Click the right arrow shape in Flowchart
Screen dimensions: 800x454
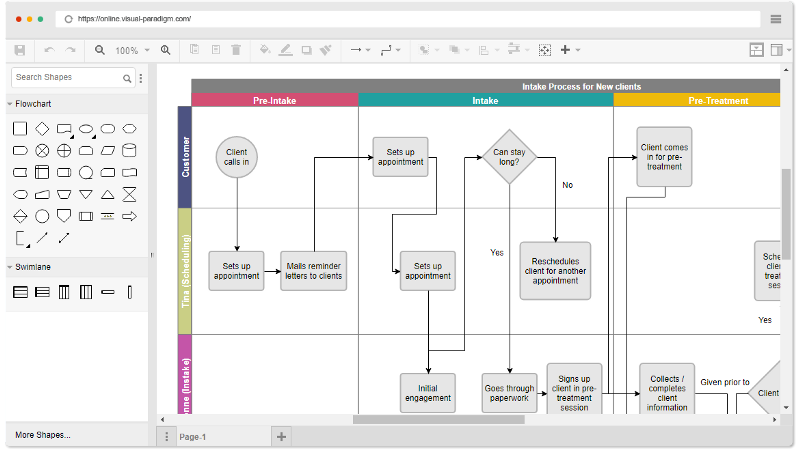[x=129, y=216]
